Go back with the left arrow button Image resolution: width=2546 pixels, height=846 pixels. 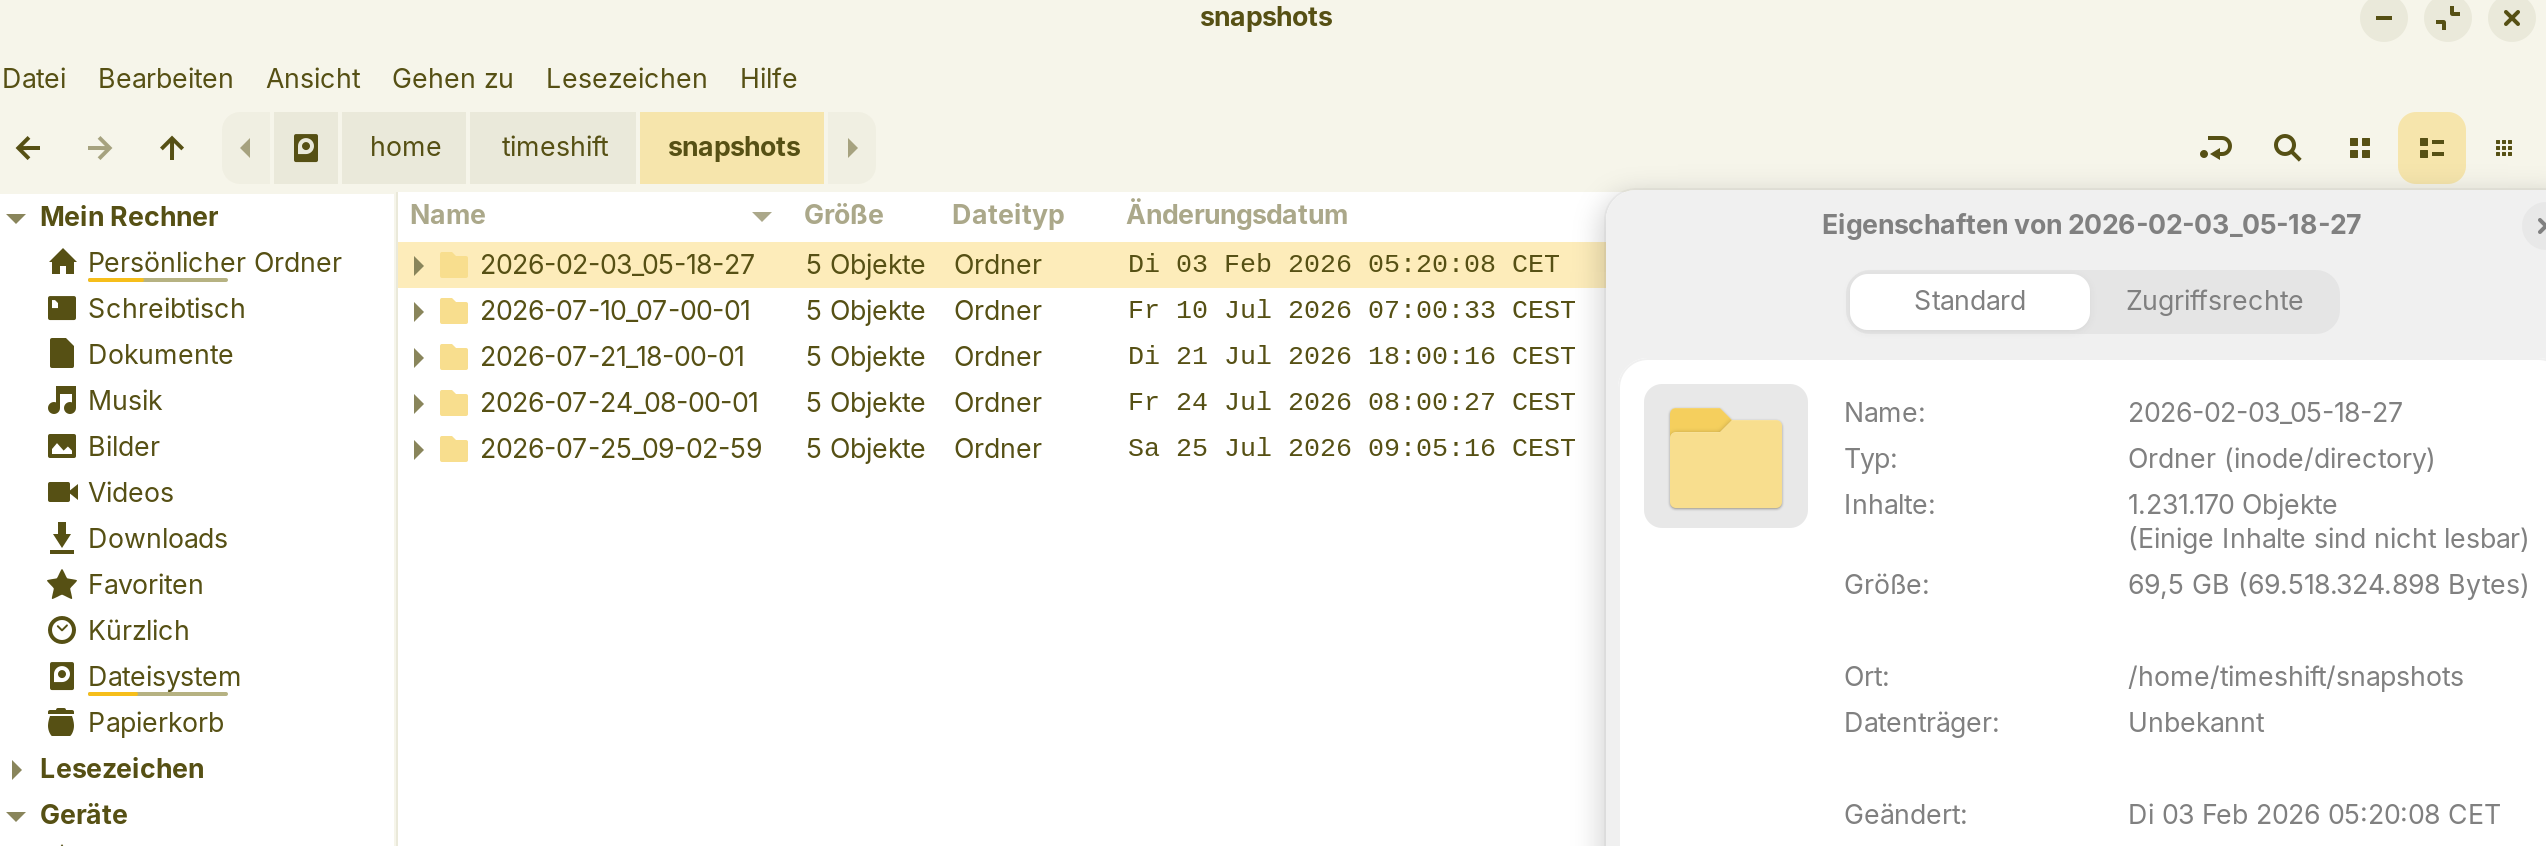click(29, 148)
